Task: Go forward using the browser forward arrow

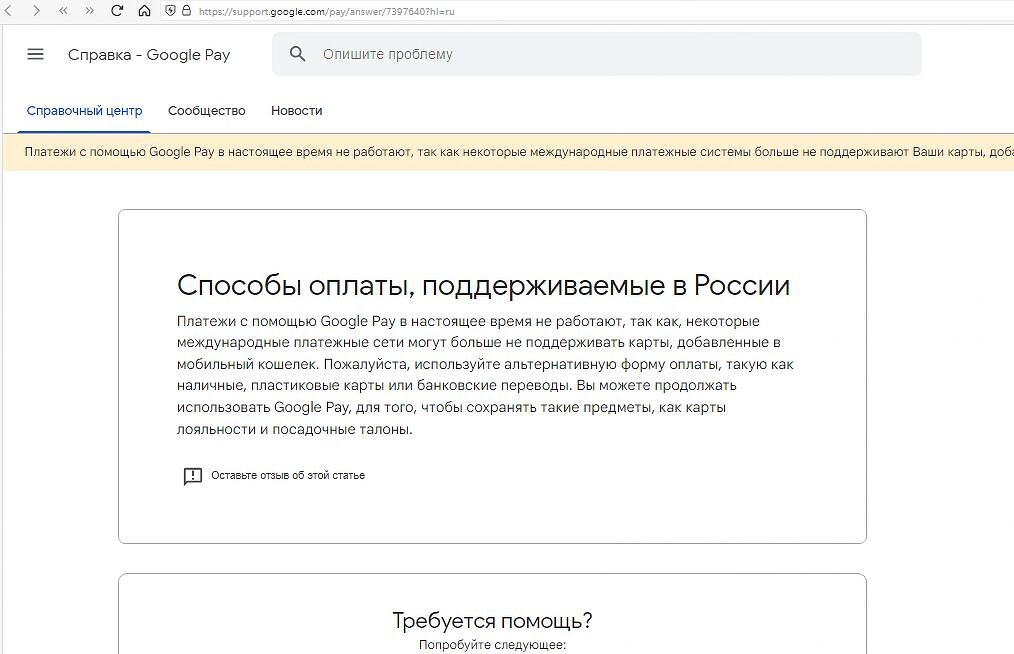Action: pos(36,11)
